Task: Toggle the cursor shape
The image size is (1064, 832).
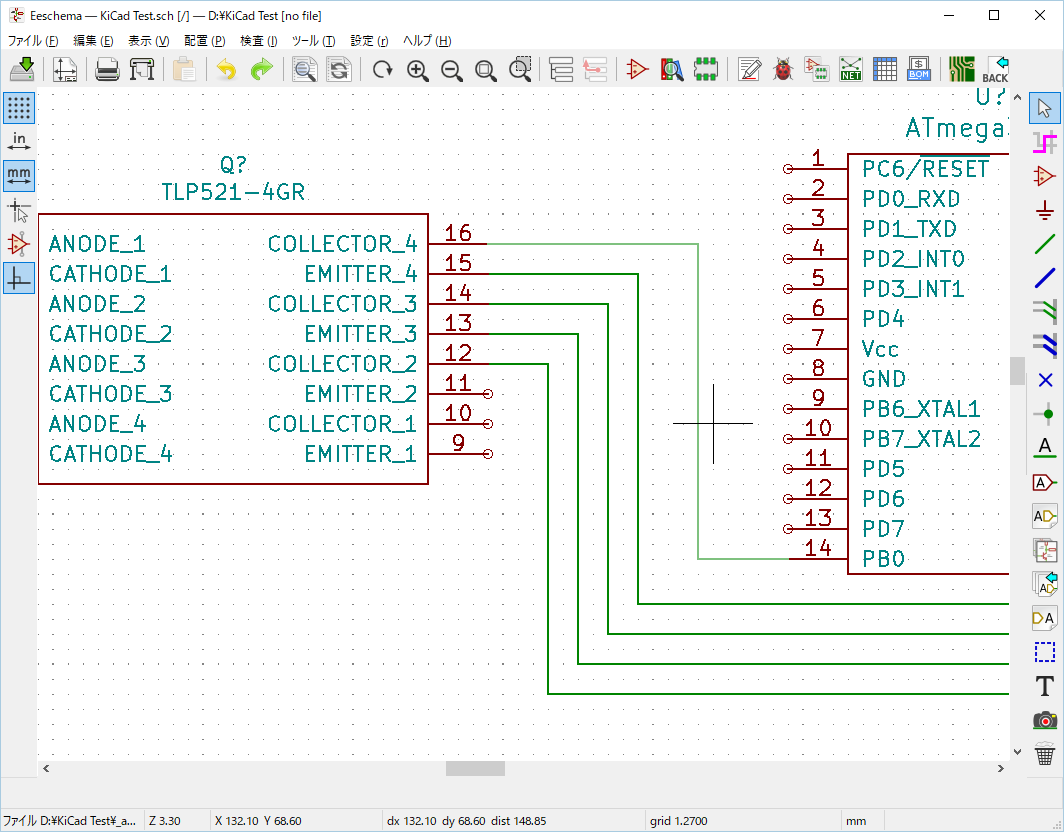Action: tap(19, 210)
